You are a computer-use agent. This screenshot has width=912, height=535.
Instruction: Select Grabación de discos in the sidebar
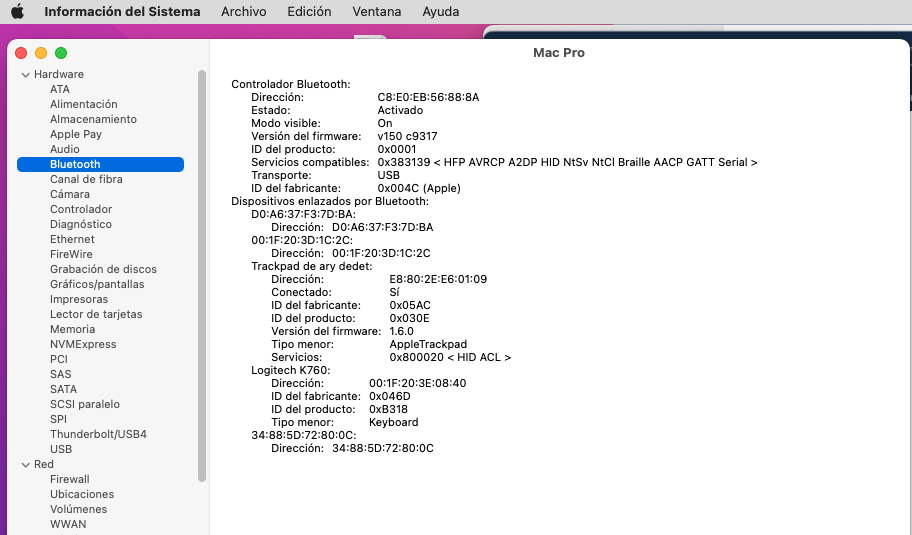point(104,269)
